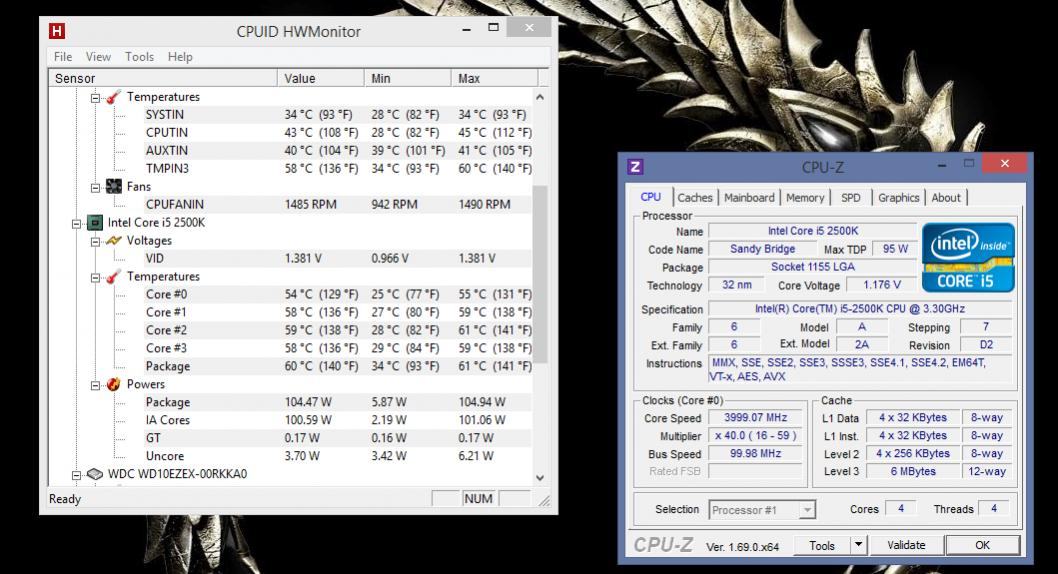Switch to the SPD tab in CPU-Z
1058x574 pixels.
(x=851, y=198)
